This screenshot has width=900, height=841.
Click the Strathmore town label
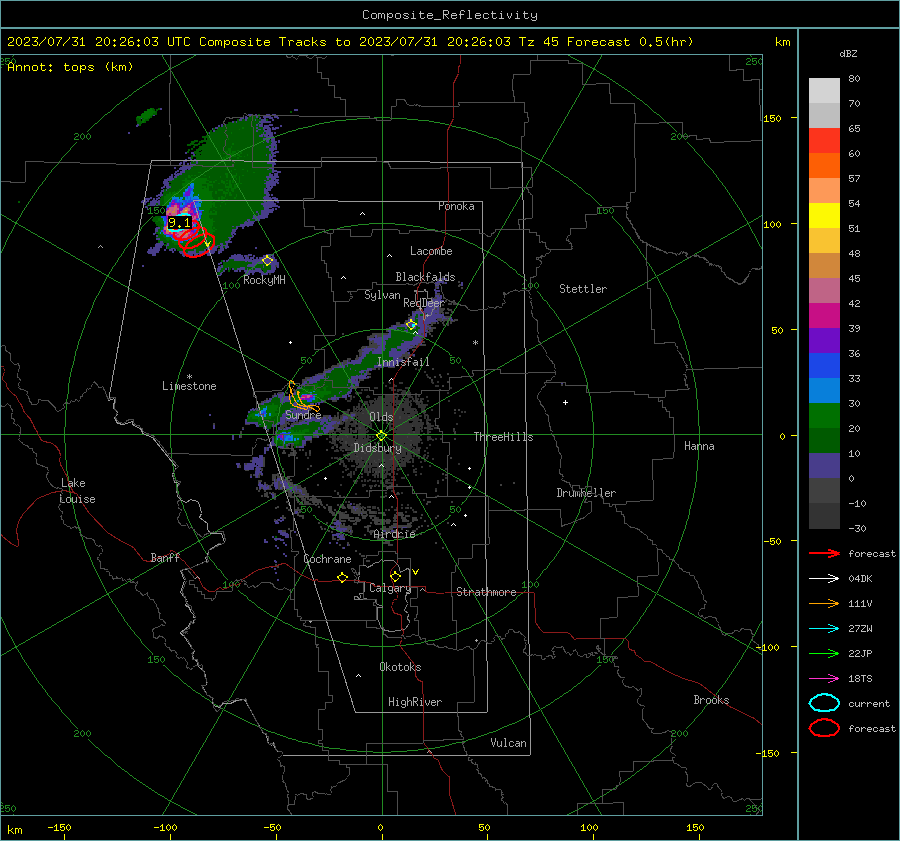(486, 592)
